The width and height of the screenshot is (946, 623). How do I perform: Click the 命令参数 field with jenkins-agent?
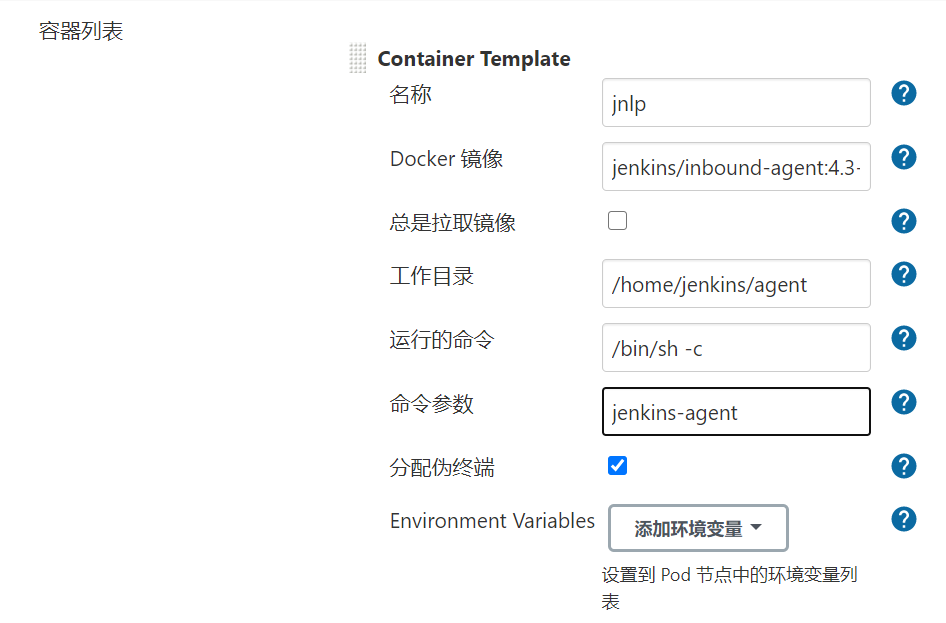point(736,411)
